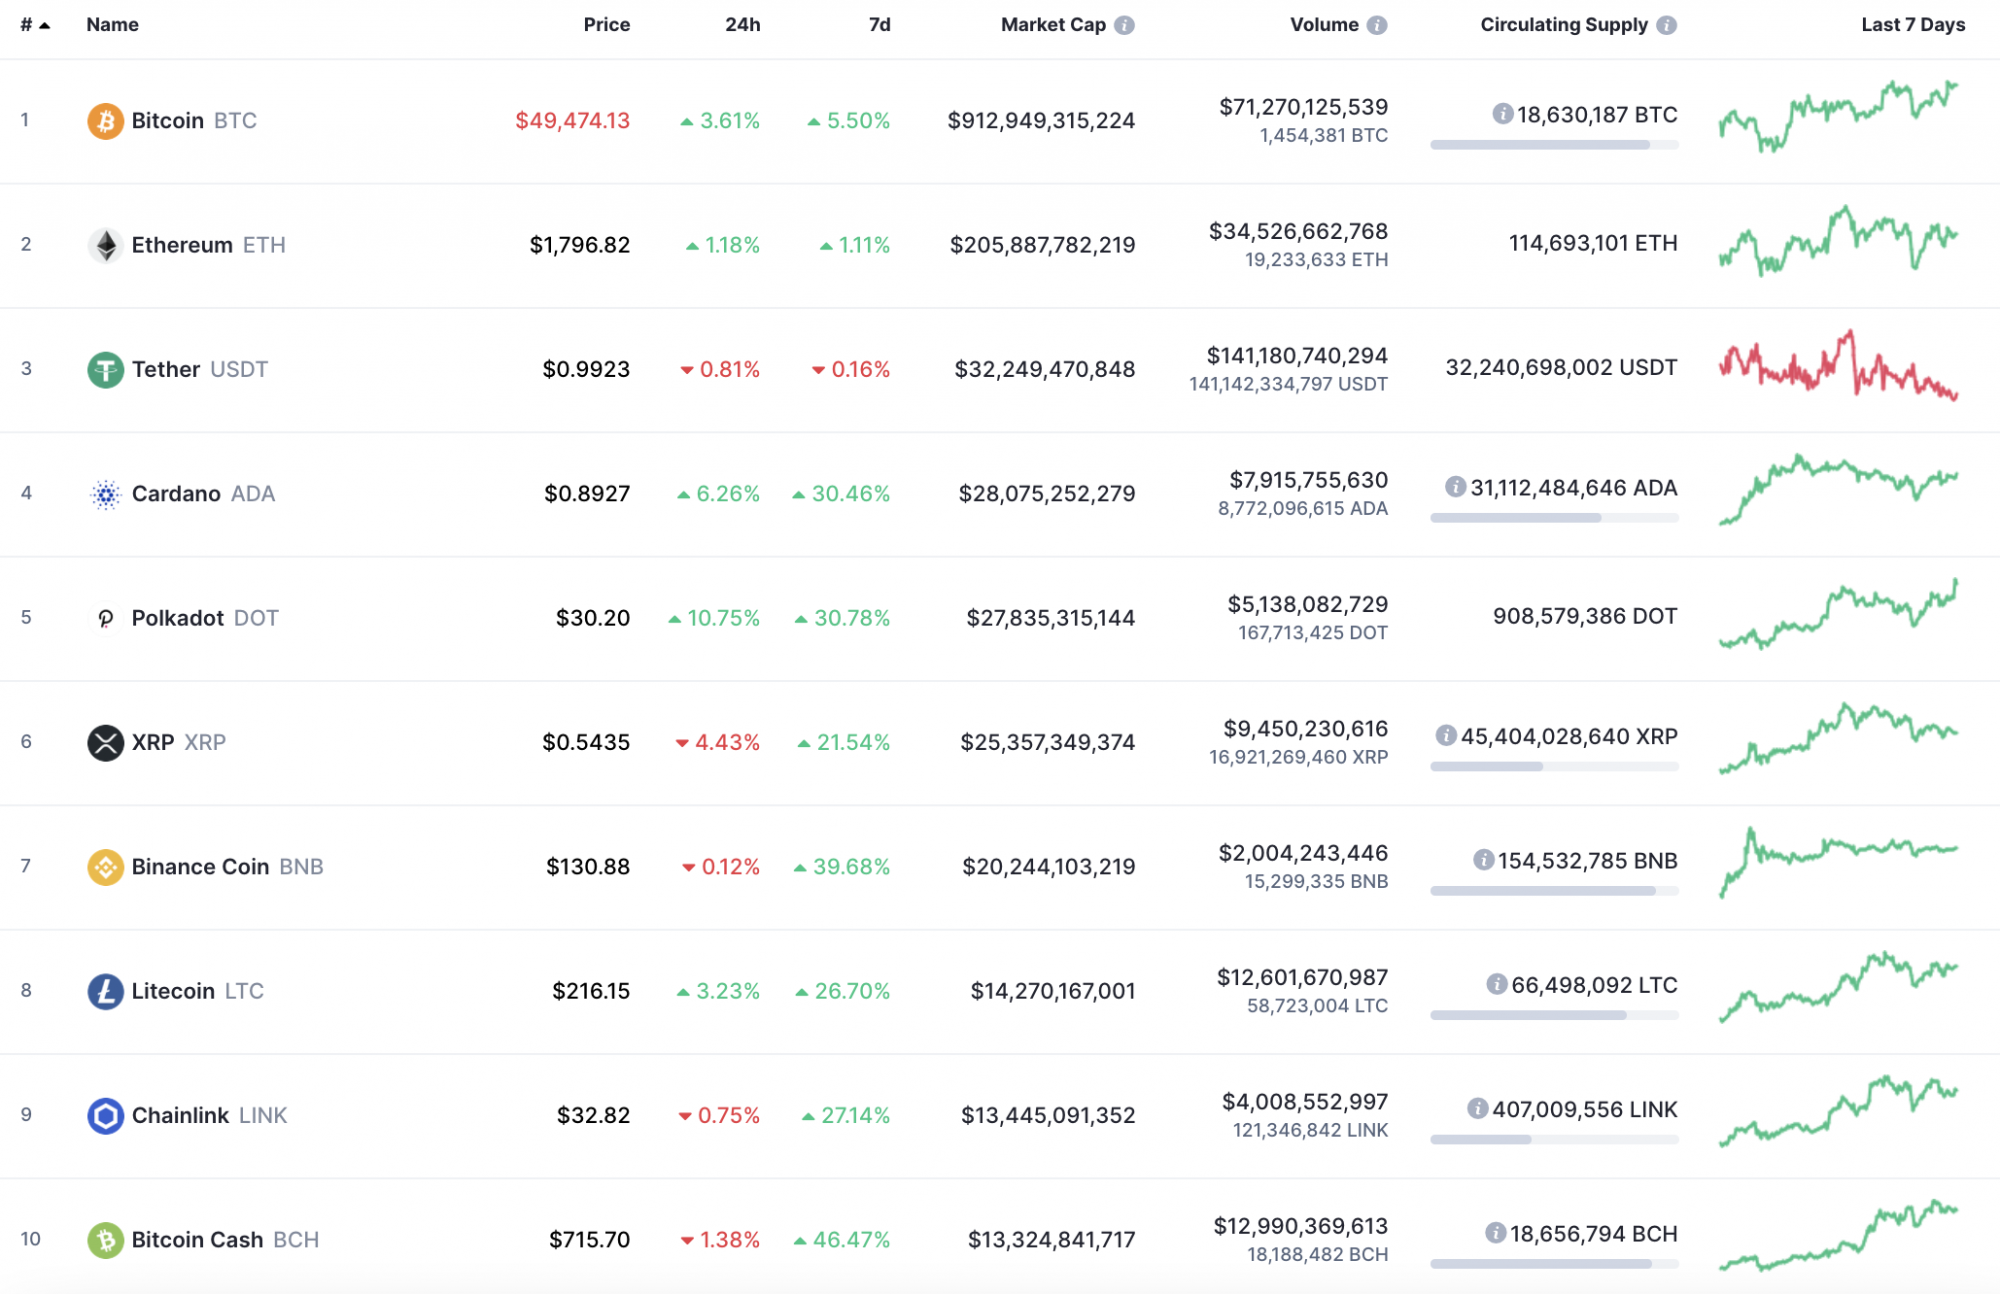Click the Cardano dotted logo icon
Image resolution: width=2000 pixels, height=1294 pixels.
click(x=105, y=494)
